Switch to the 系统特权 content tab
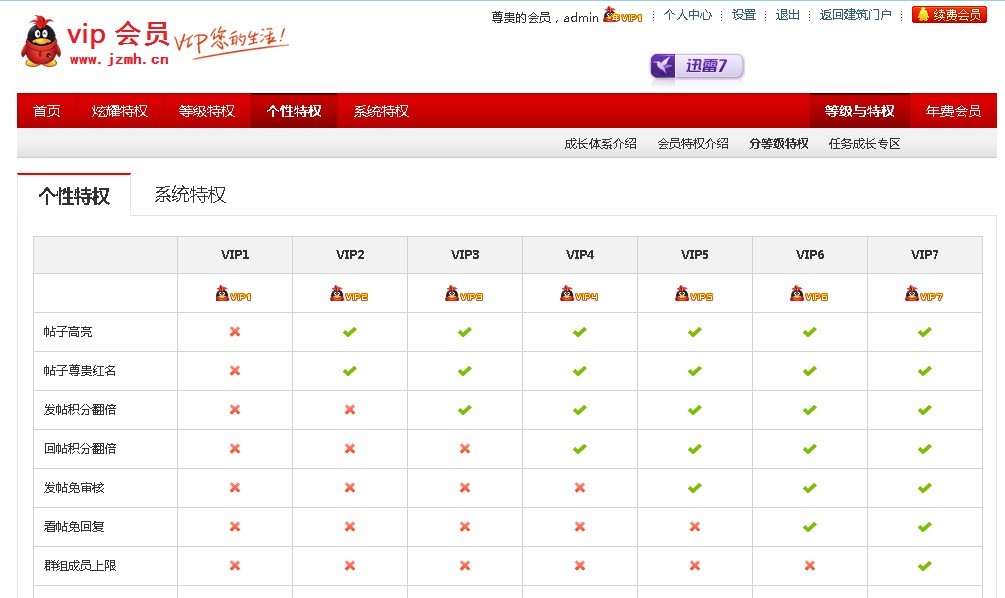1005x598 pixels. (190, 195)
